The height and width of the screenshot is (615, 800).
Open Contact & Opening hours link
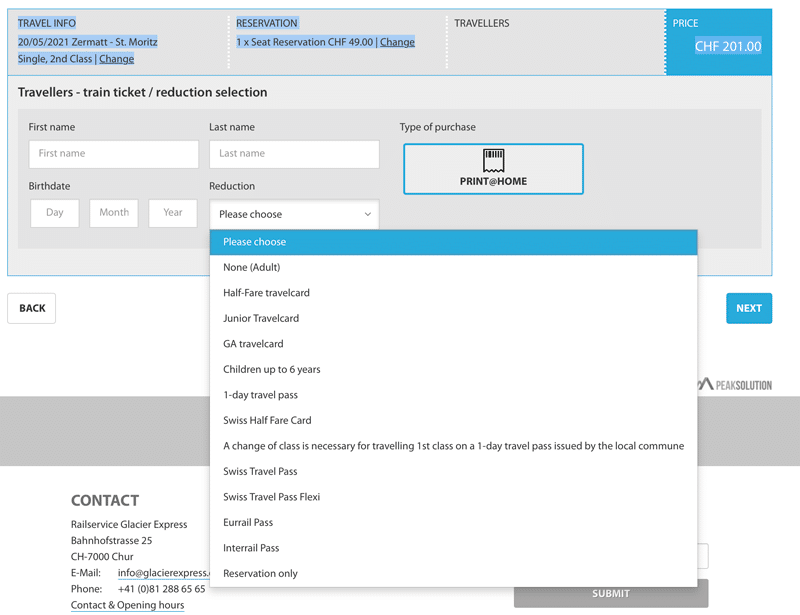tap(128, 605)
